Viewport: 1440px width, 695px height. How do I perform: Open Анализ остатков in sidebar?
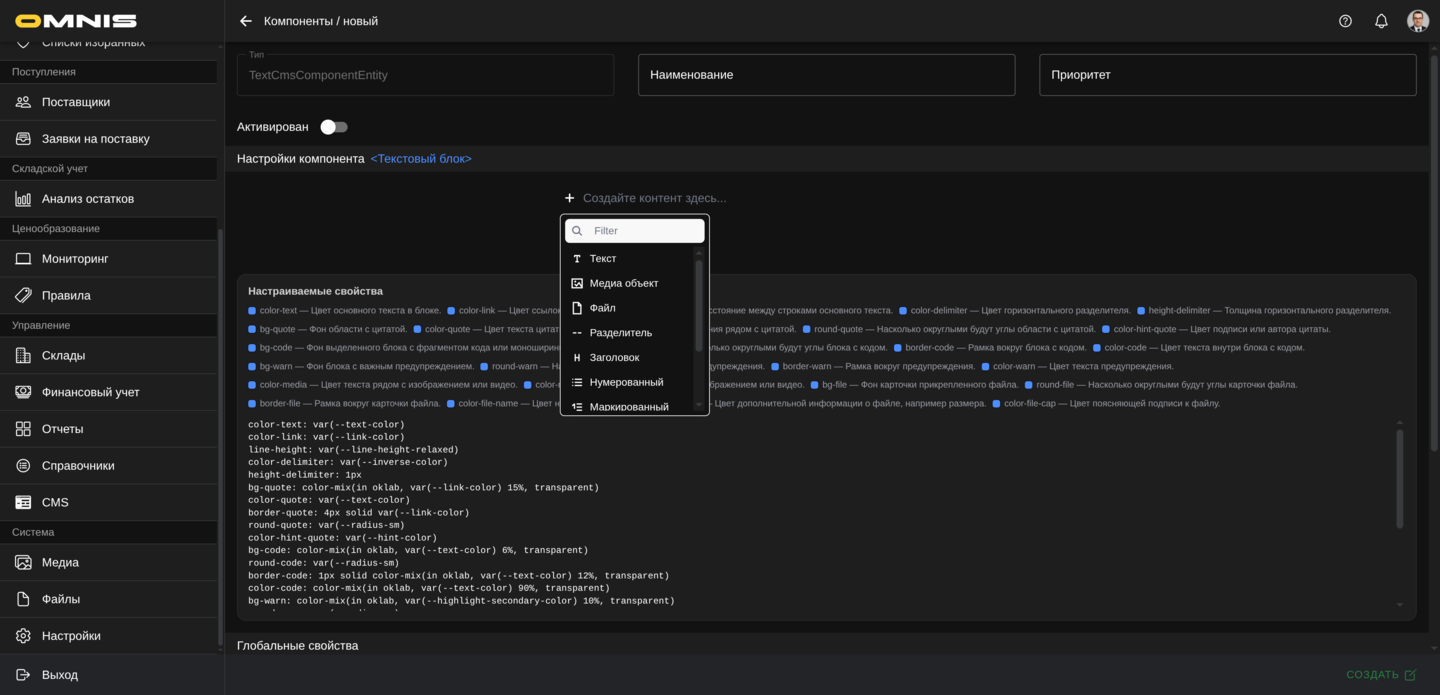[87, 199]
